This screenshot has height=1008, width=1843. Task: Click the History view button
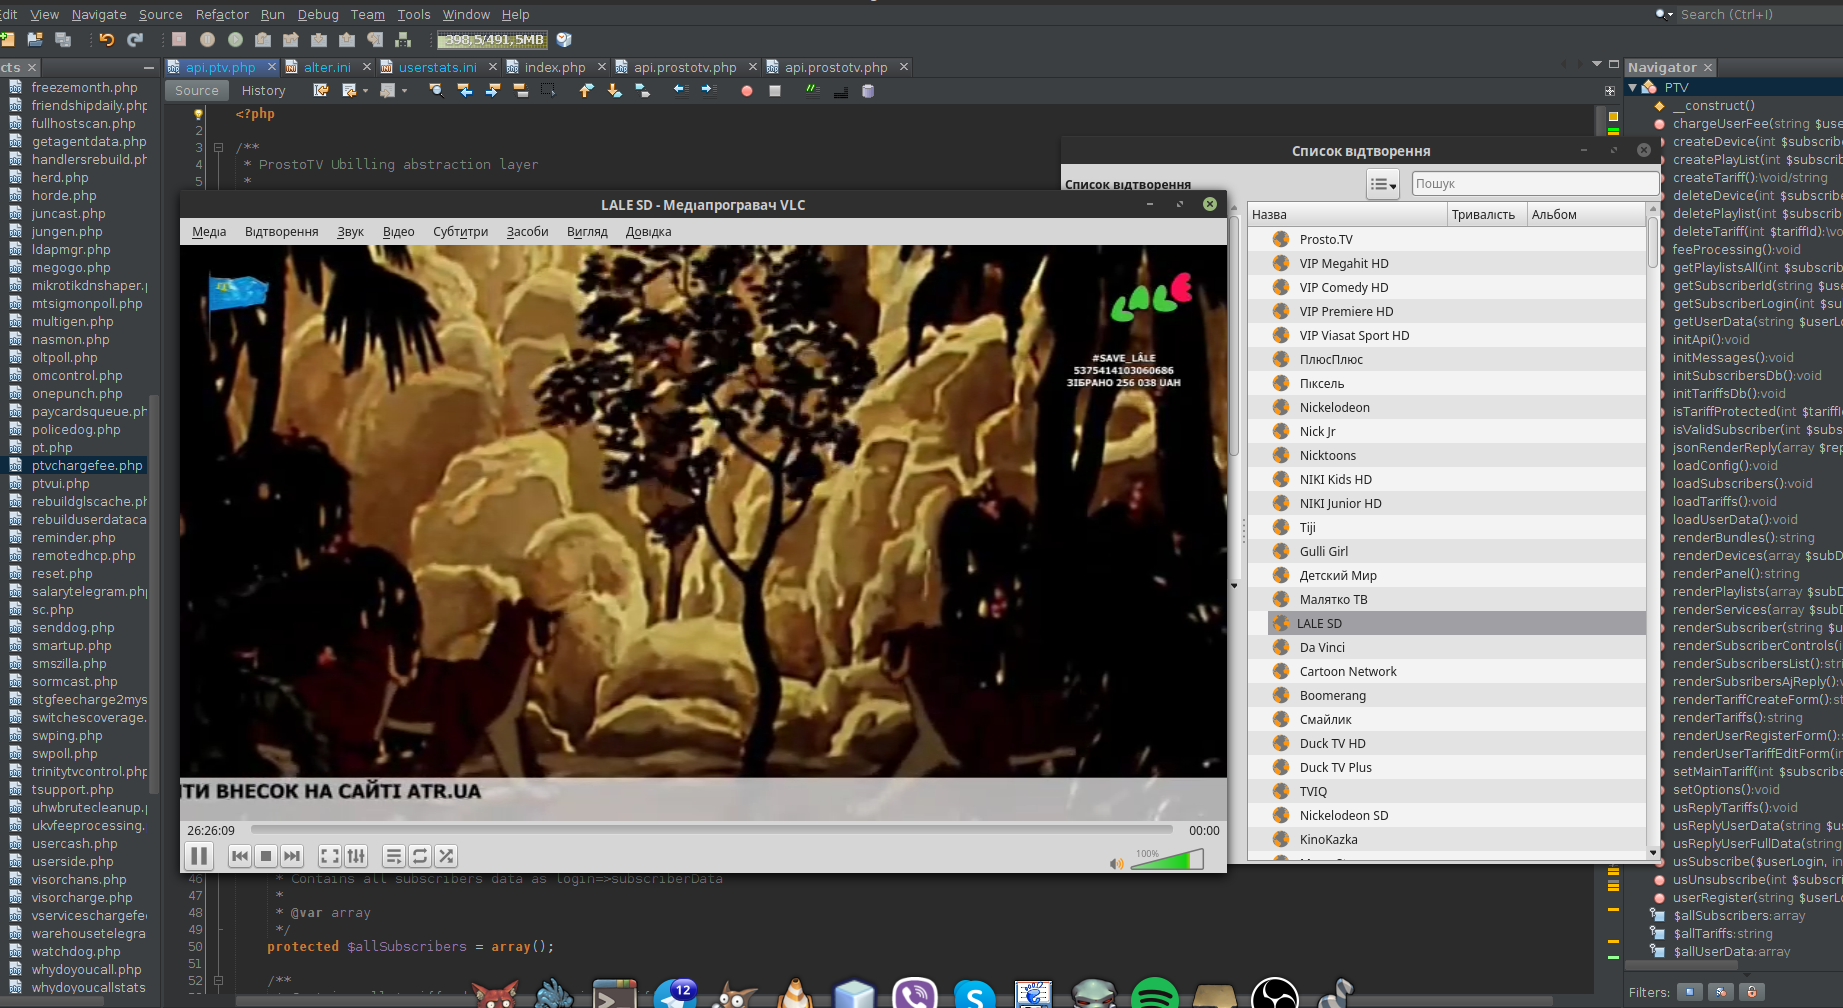263,91
